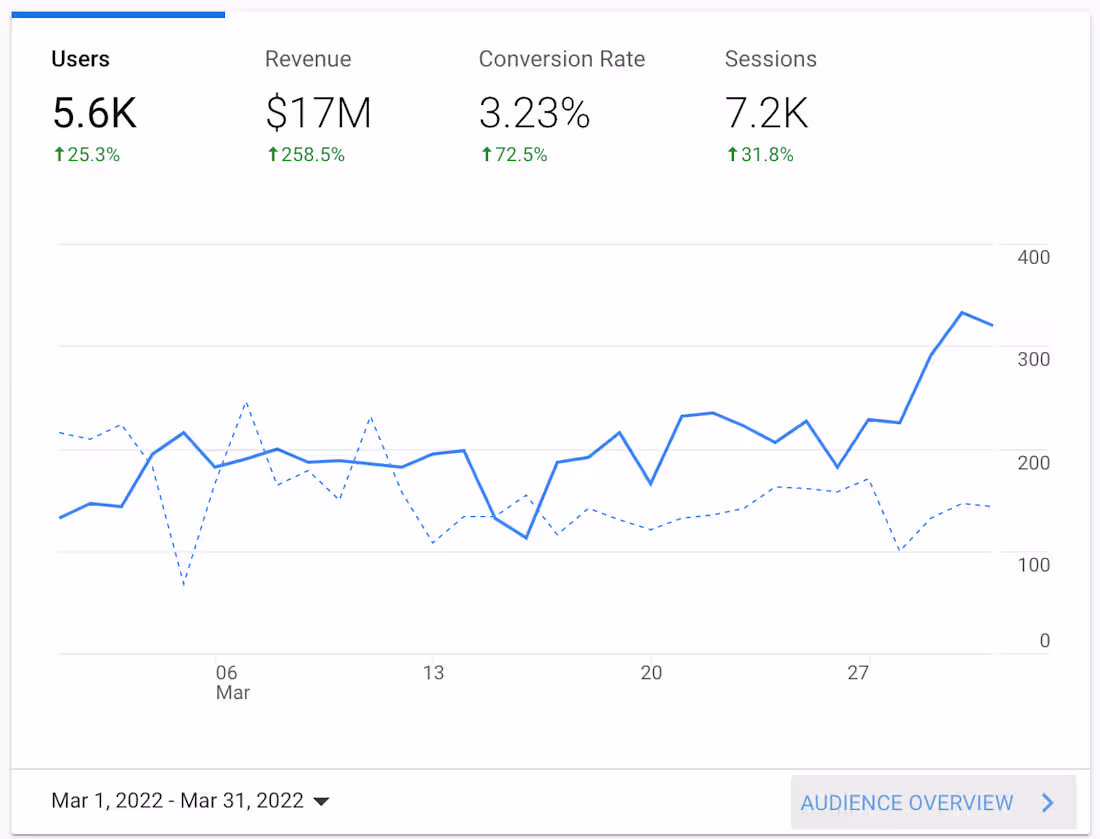This screenshot has height=839, width=1100.
Task: Click the solid line's highest peak point
Action: [962, 313]
